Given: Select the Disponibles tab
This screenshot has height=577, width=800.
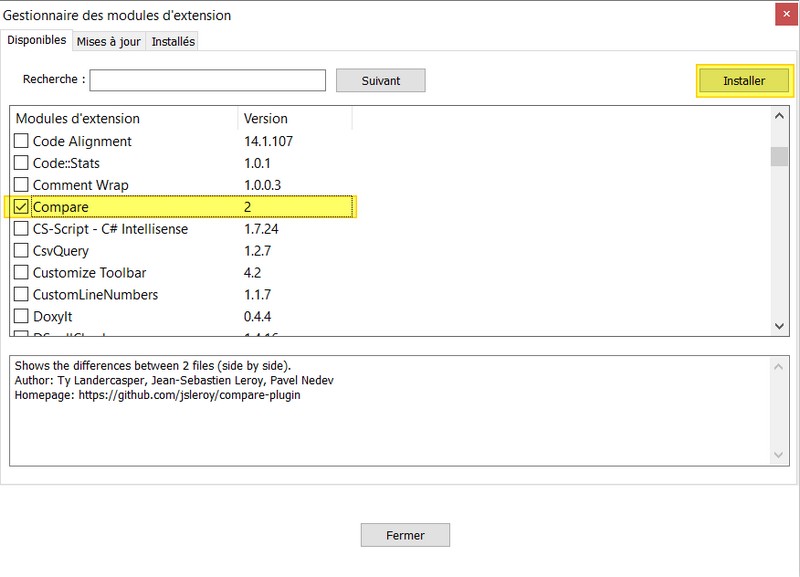Looking at the screenshot, I should tap(37, 41).
